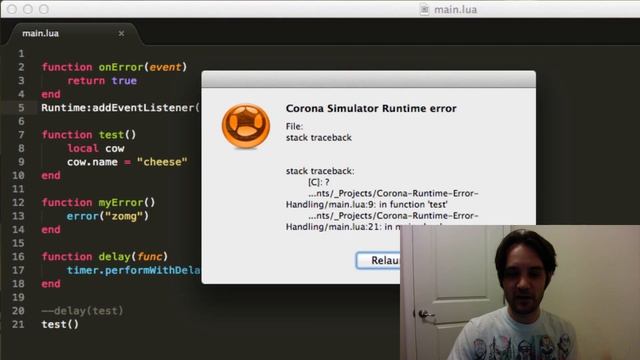Viewport: 640px width, 360px height.
Task: Click the 'error("zomg")' code line
Action: click(x=108, y=216)
